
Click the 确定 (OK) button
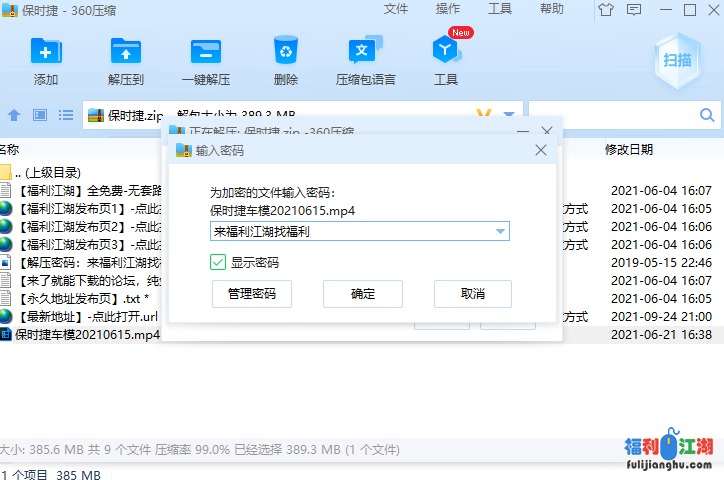pos(362,294)
